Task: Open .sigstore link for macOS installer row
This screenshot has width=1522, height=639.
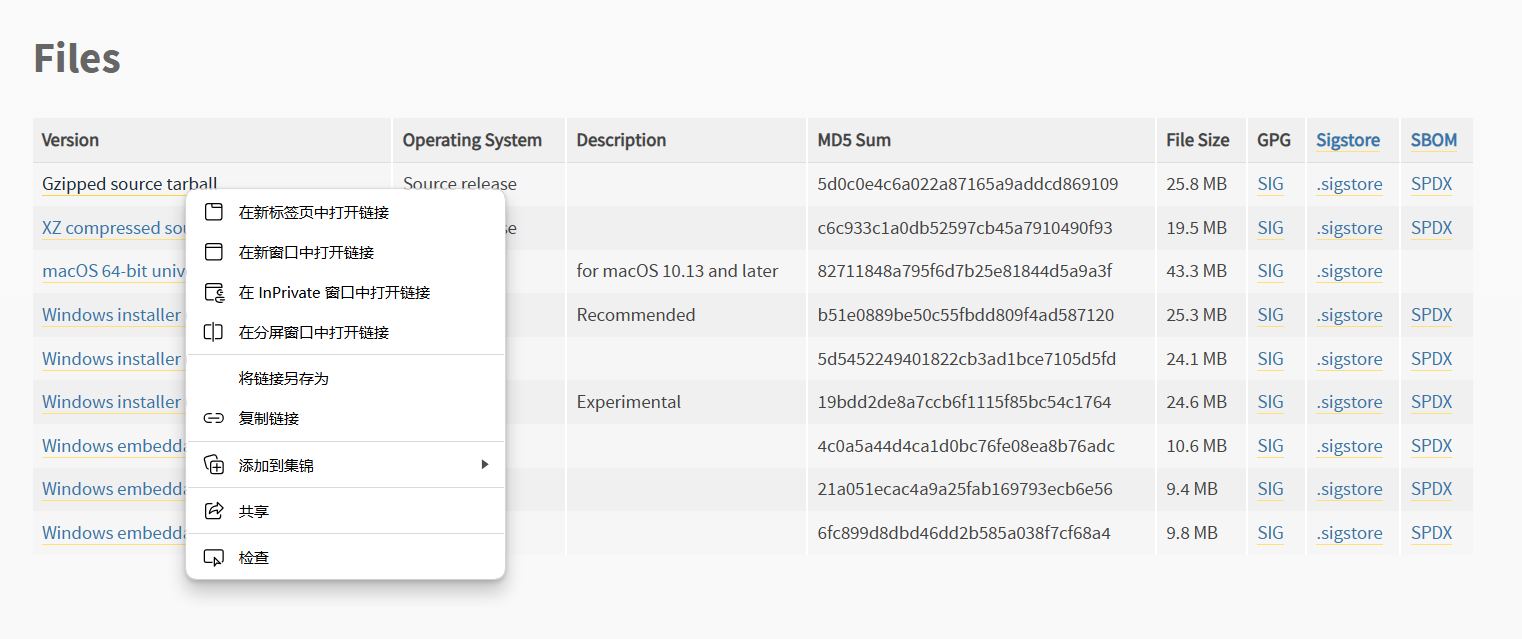Action: [1349, 271]
